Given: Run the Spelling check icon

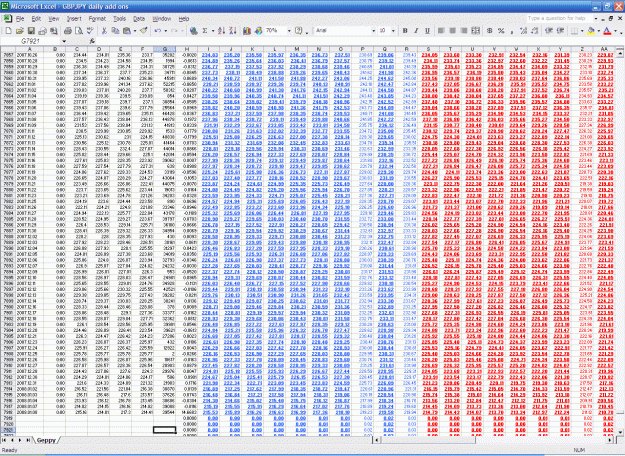Looking at the screenshot, I should [x=90, y=31].
